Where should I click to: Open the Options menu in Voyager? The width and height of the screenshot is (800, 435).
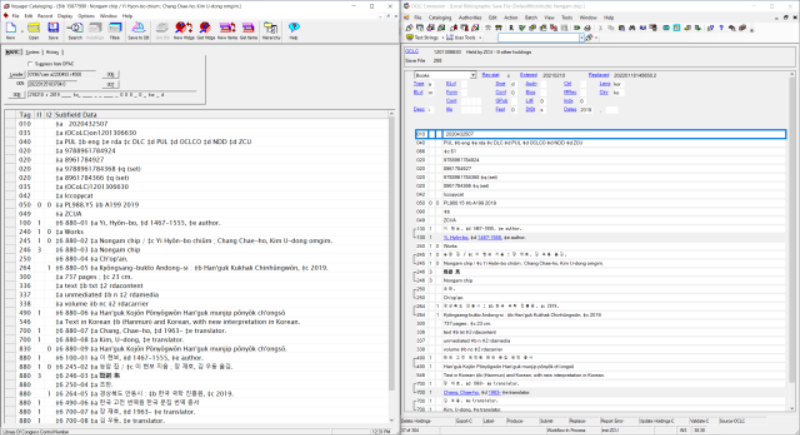pos(86,16)
